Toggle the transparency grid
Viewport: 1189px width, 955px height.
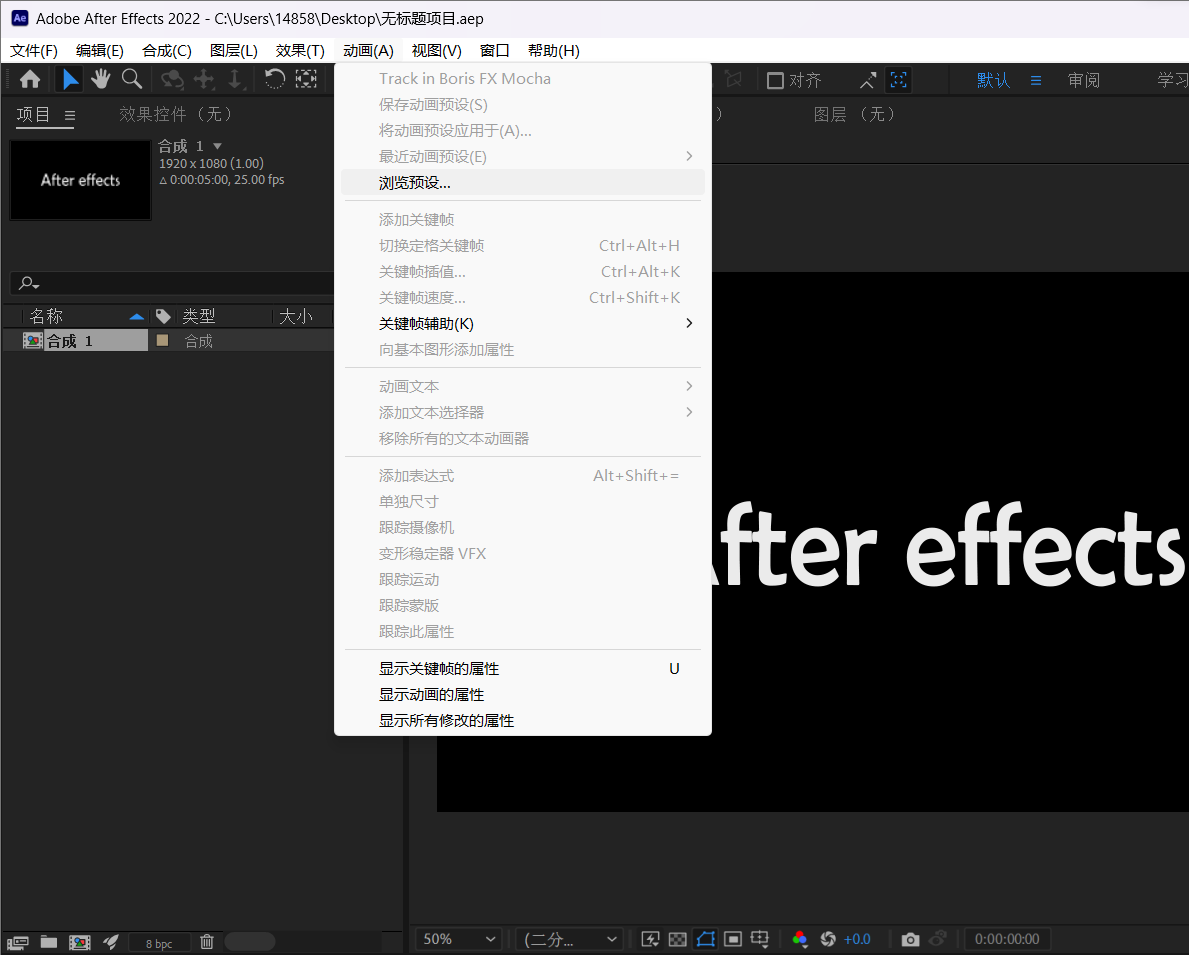[677, 939]
